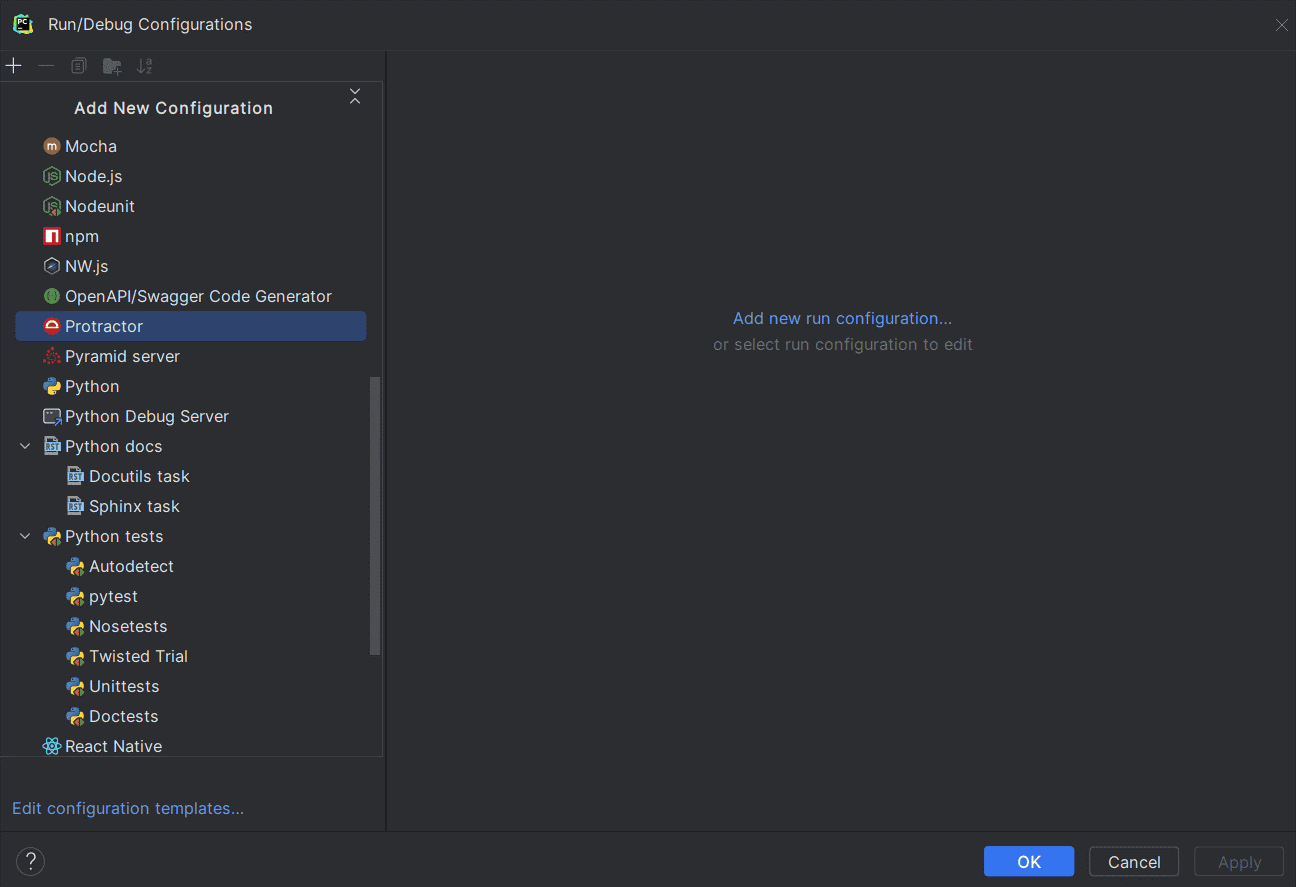Viewport: 1296px width, 887px height.
Task: Click the PyCharm logo in title bar
Action: pos(23,24)
